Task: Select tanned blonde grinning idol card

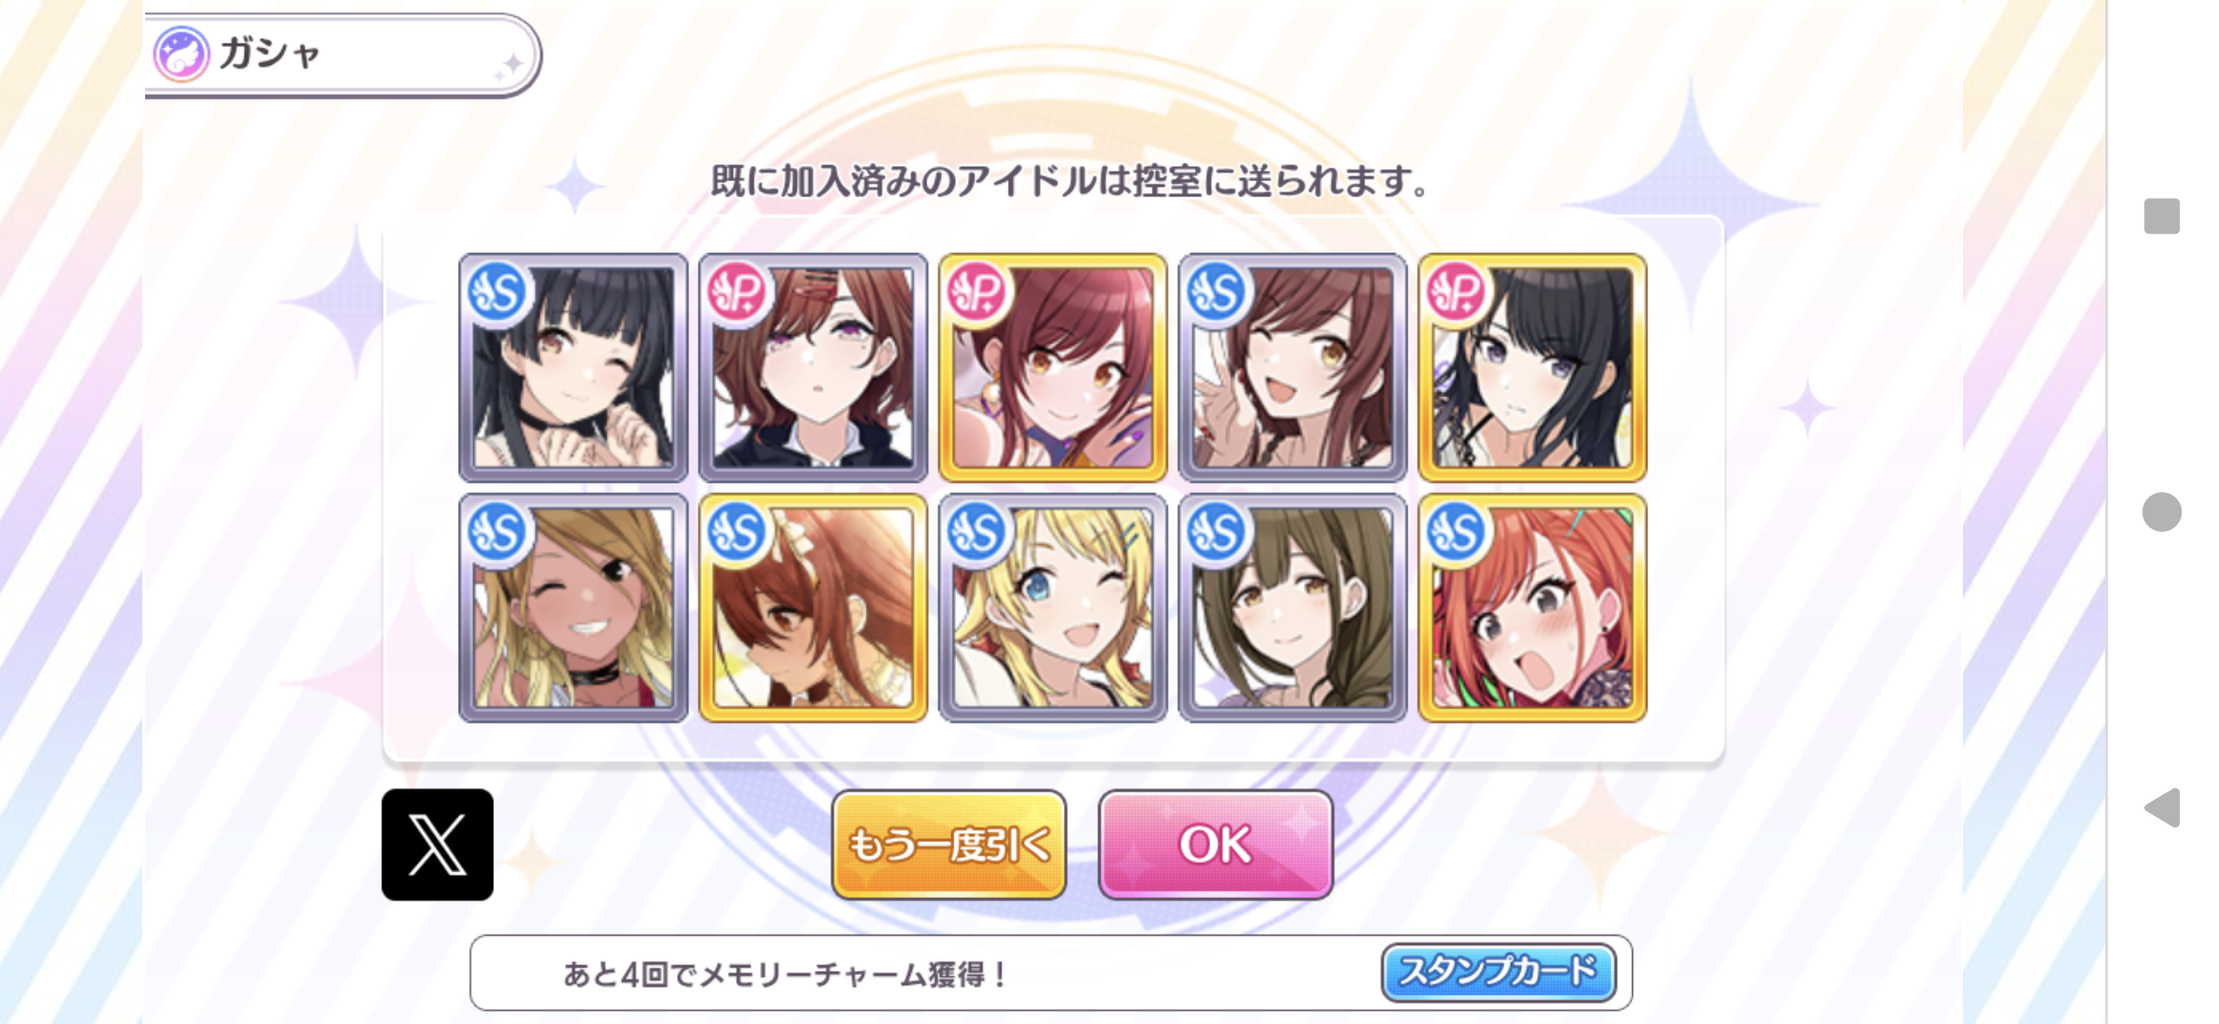Action: [573, 607]
